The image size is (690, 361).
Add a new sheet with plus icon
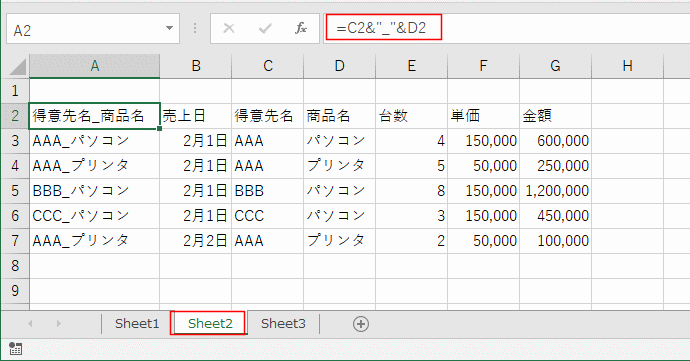point(361,324)
